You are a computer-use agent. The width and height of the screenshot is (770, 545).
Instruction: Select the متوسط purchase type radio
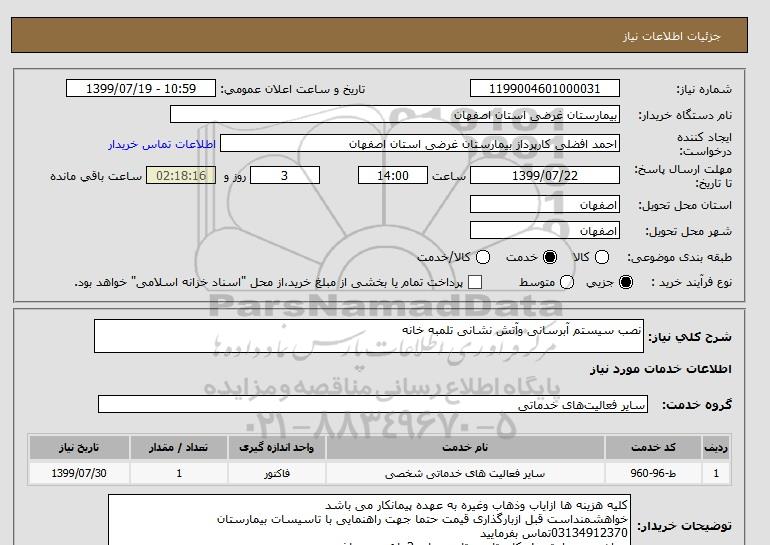point(567,282)
